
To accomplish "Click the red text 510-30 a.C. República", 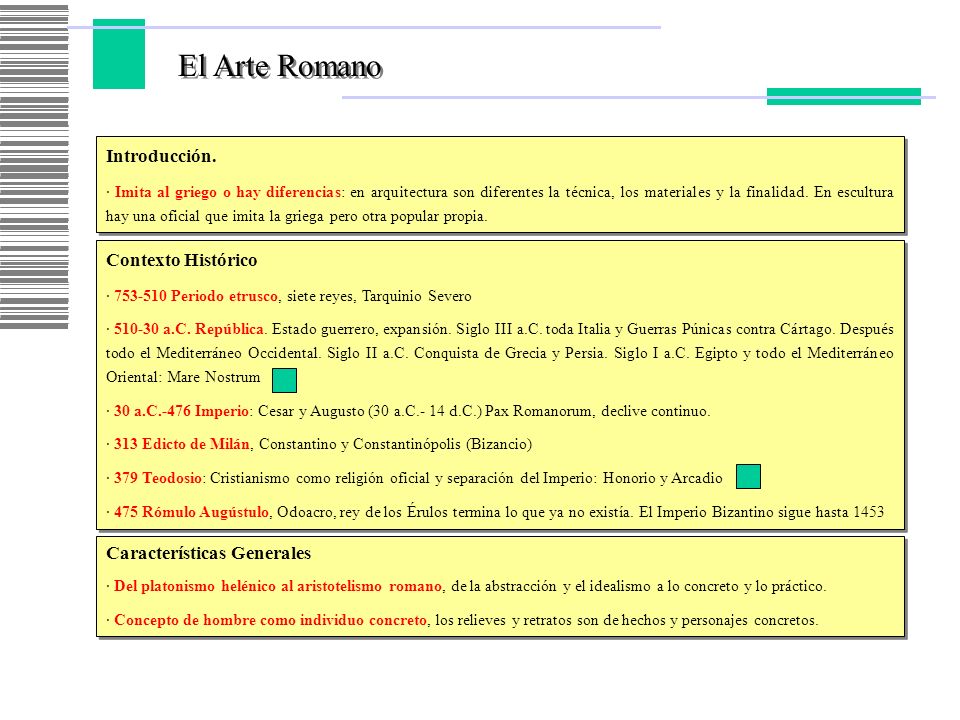I will (x=189, y=329).
